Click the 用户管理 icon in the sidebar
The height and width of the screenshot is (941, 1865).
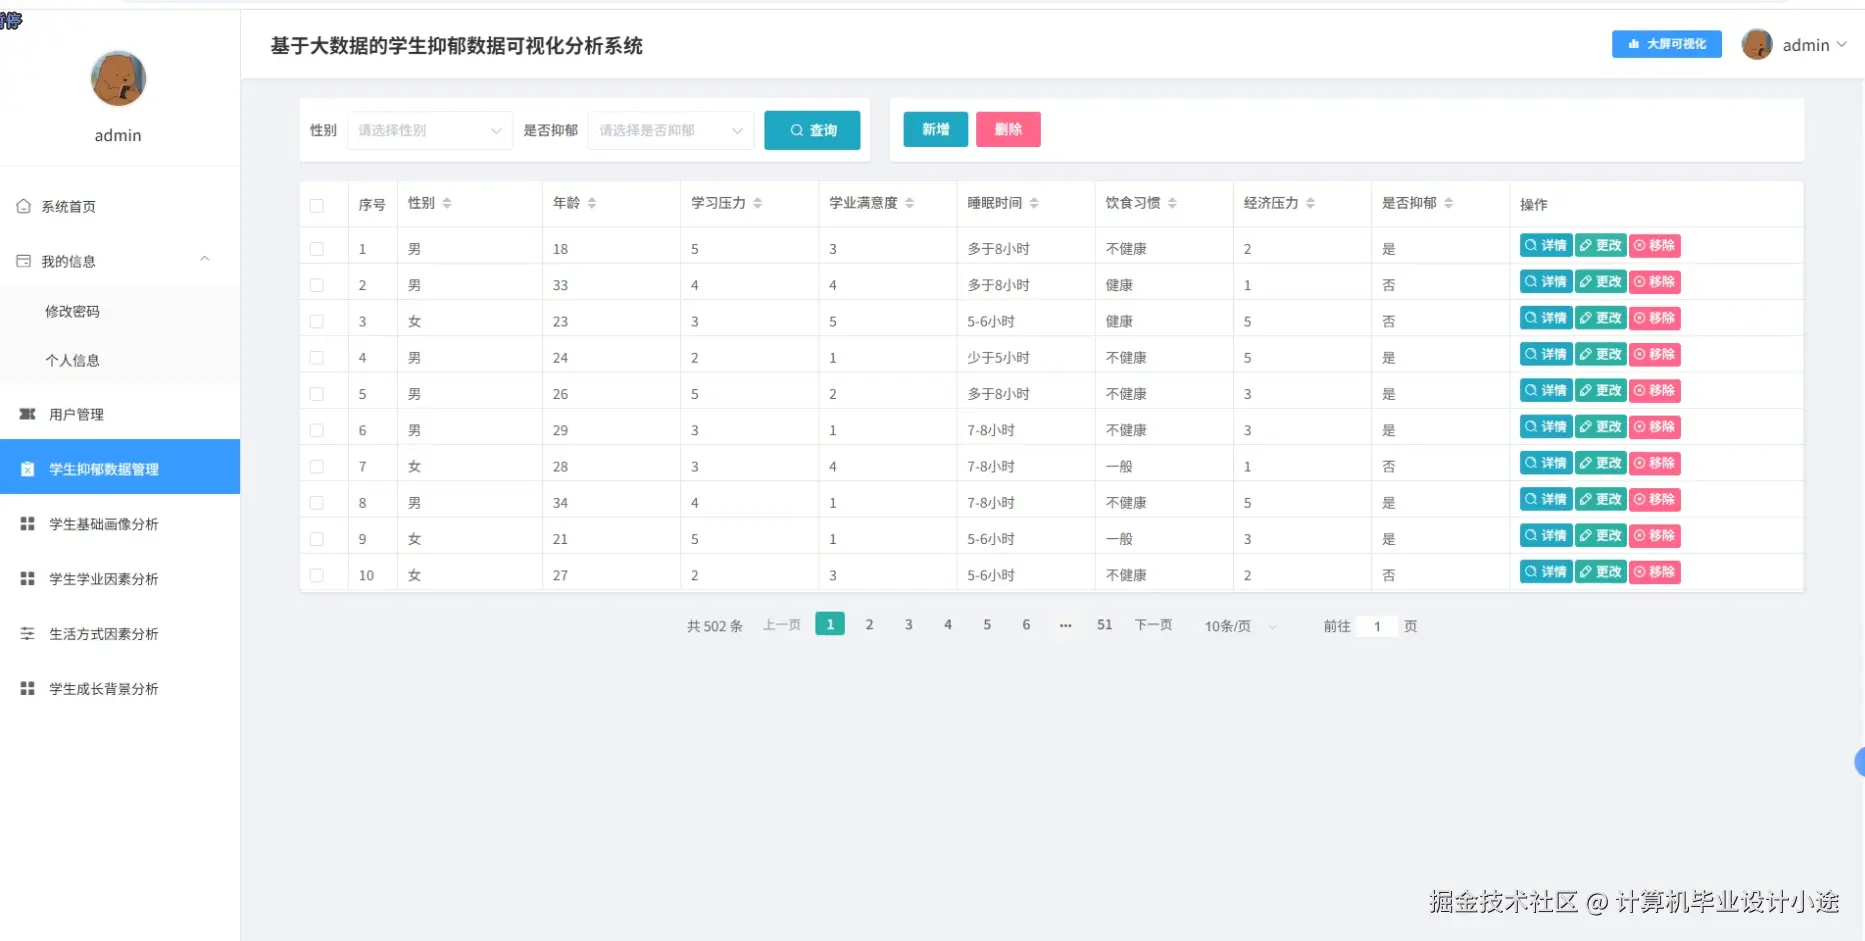click(x=26, y=413)
